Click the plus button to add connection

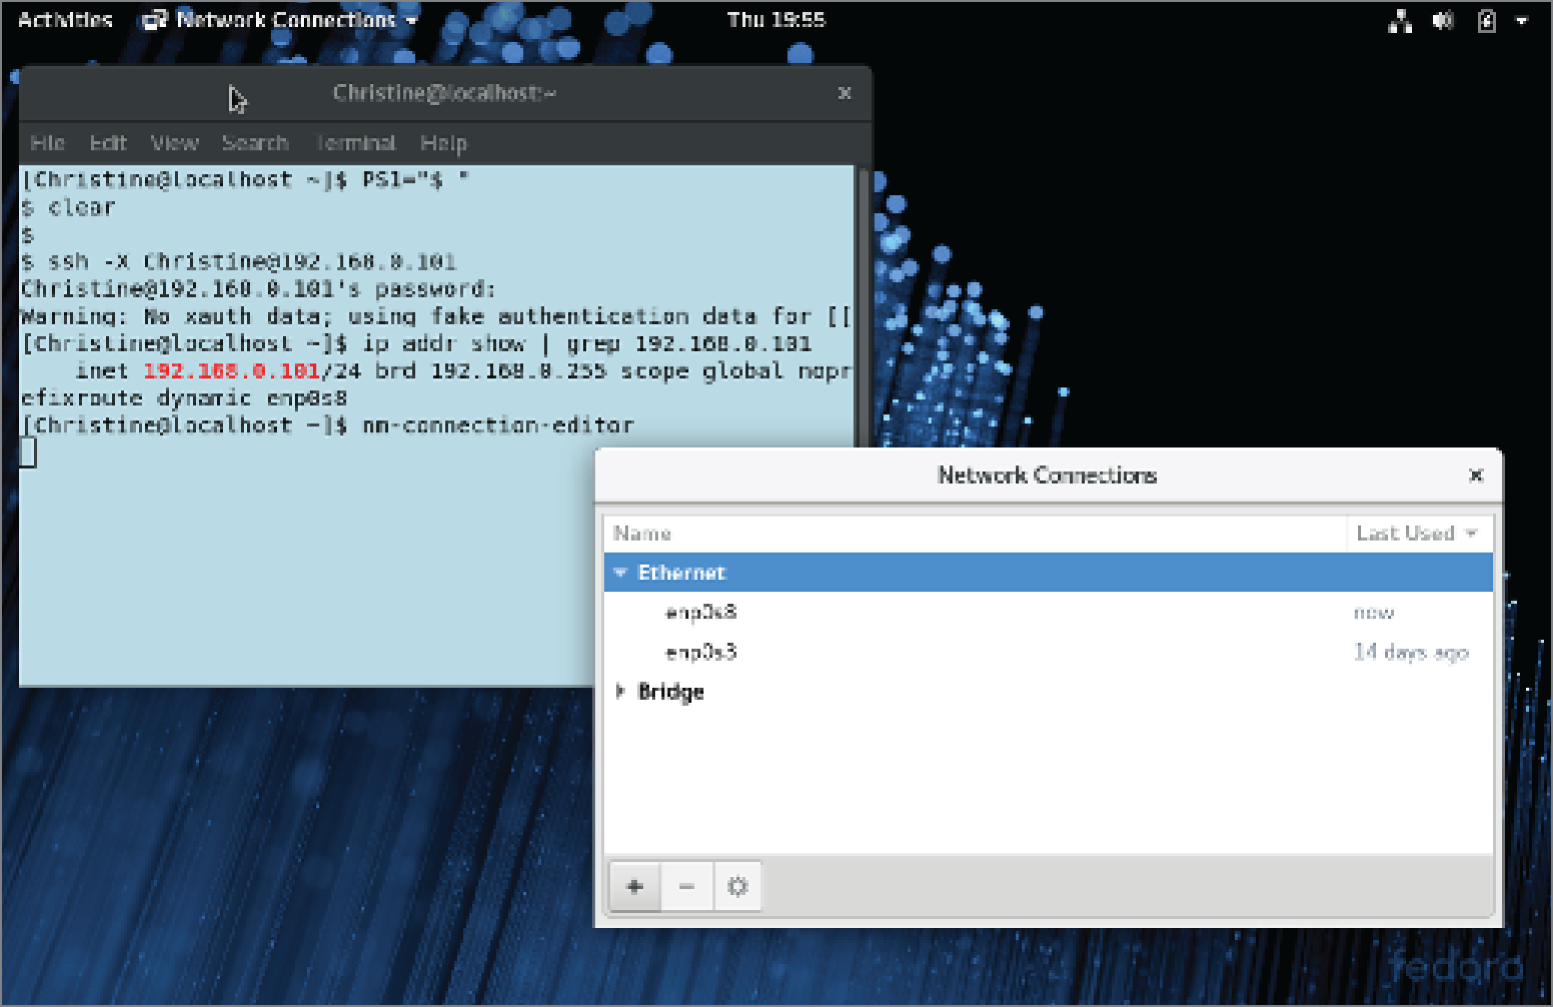pos(634,886)
